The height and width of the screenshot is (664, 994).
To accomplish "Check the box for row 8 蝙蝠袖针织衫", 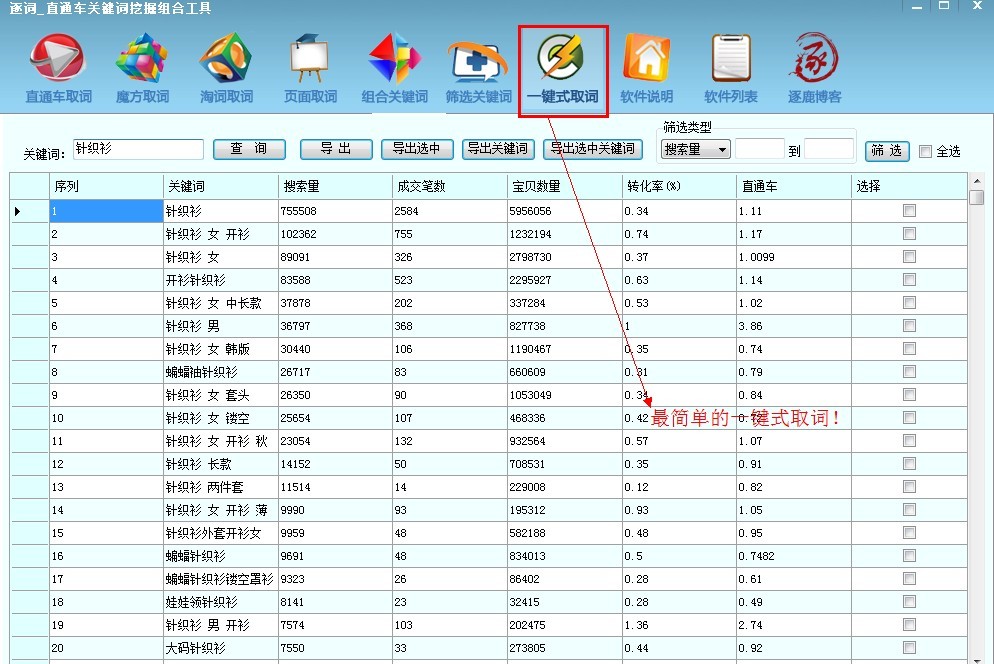I will point(909,372).
